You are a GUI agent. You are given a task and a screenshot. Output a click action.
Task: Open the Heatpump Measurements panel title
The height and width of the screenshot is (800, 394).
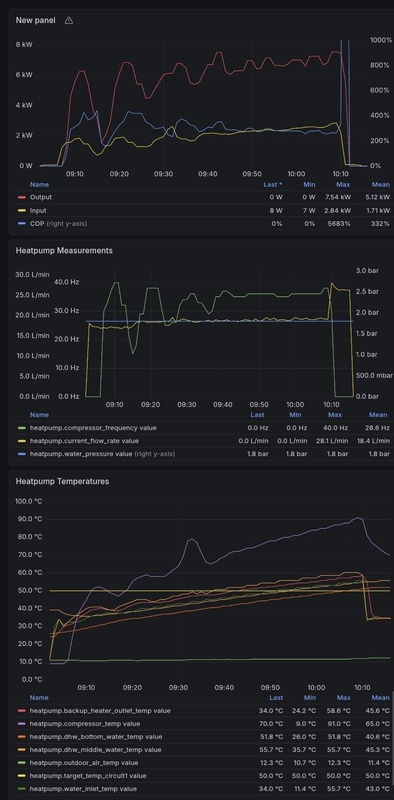(x=64, y=251)
